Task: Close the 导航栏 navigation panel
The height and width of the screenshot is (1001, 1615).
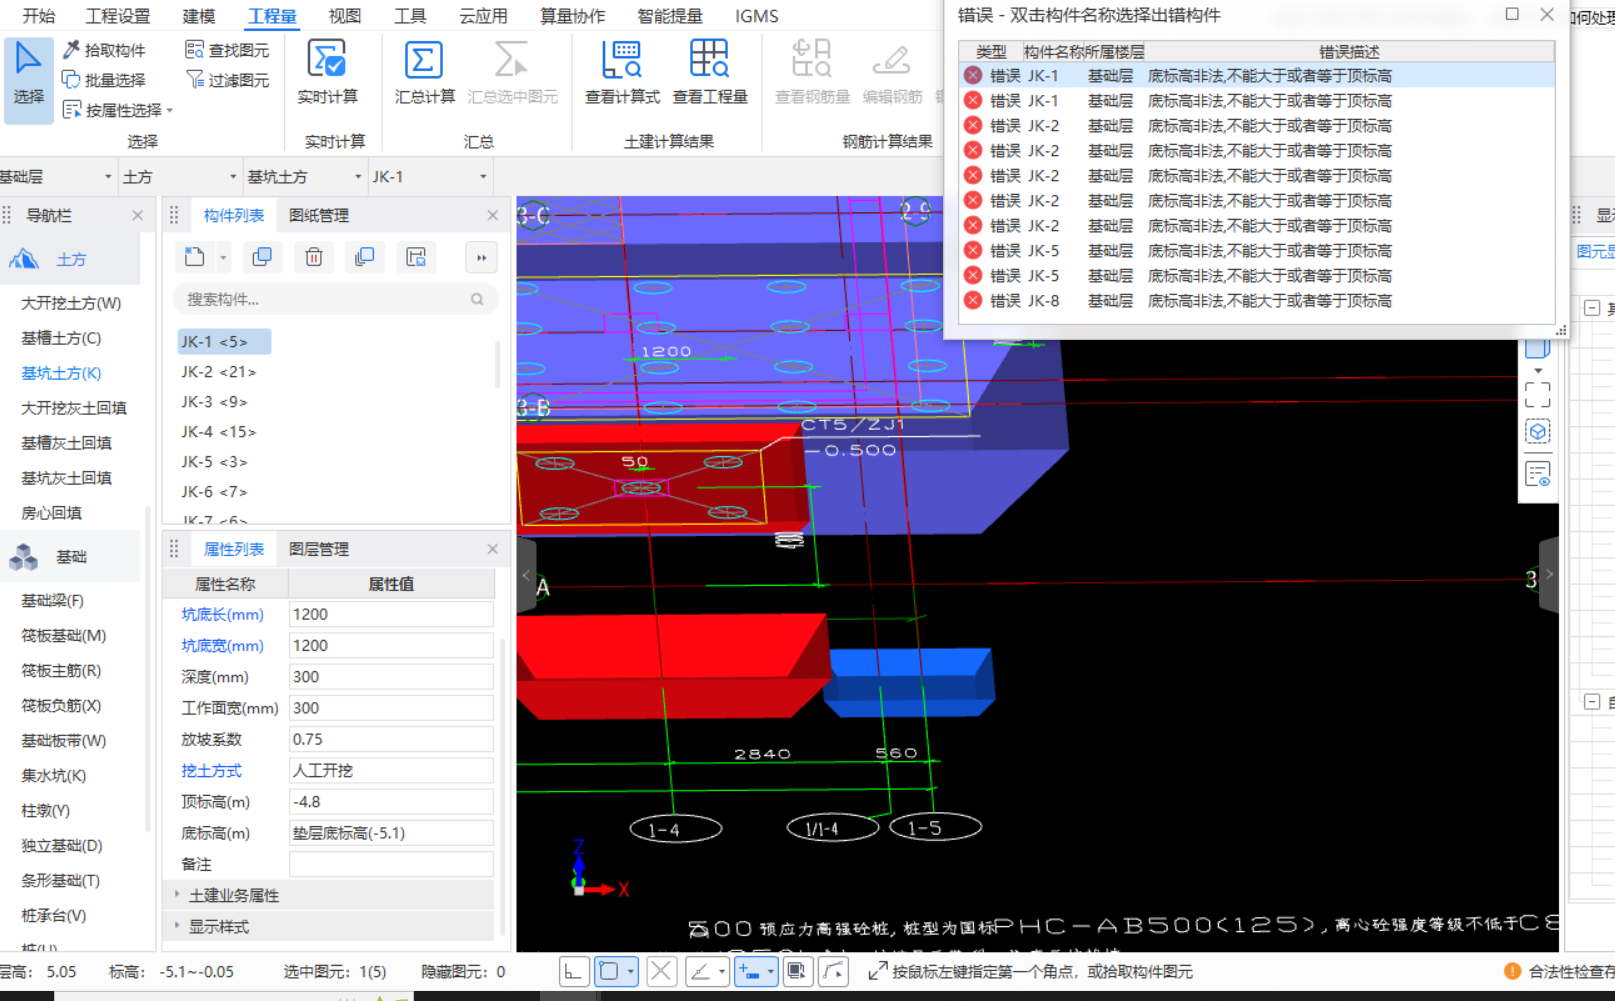Action: (138, 215)
